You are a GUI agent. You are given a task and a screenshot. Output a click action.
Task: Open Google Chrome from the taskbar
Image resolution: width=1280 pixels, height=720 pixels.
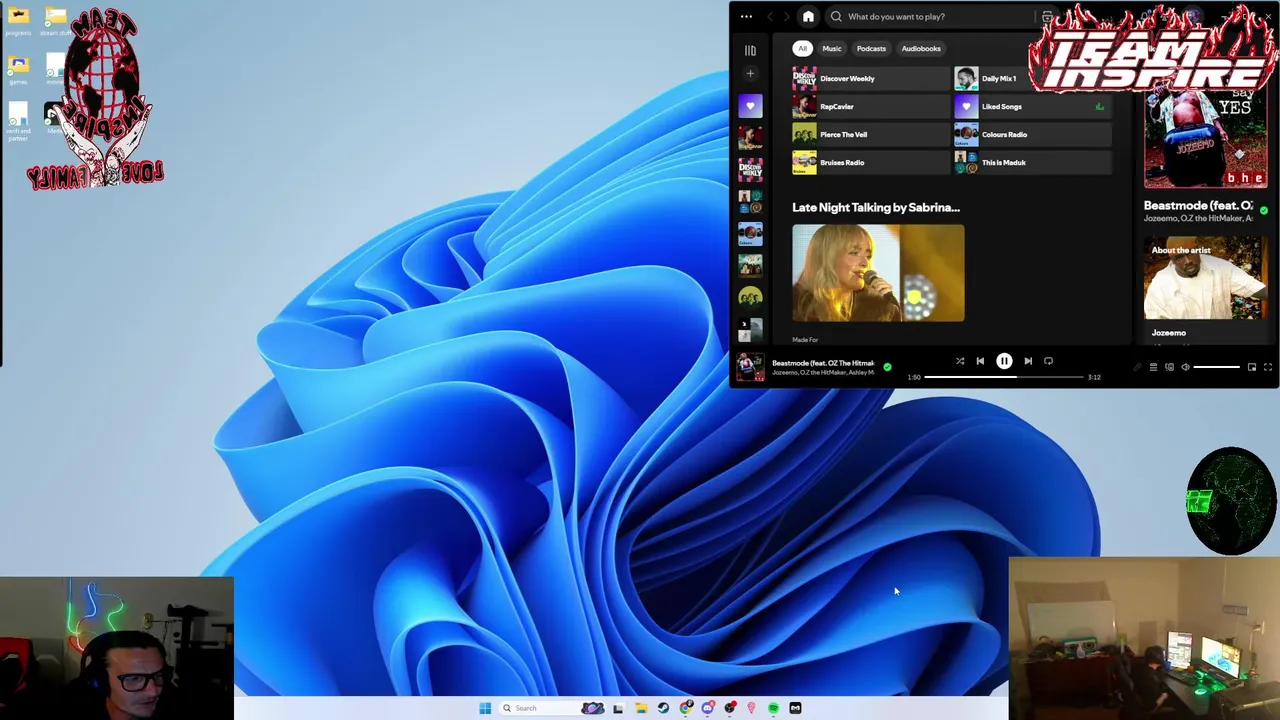685,708
